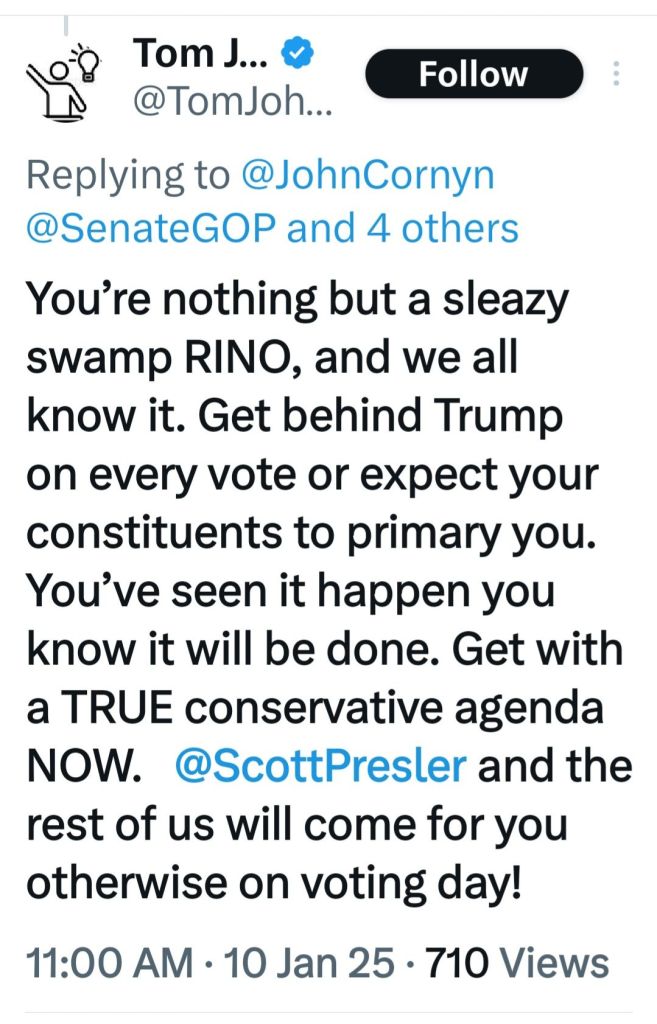Click the thread connector line above the avatar
Screen dimensions: 657x1024
click(67, 22)
